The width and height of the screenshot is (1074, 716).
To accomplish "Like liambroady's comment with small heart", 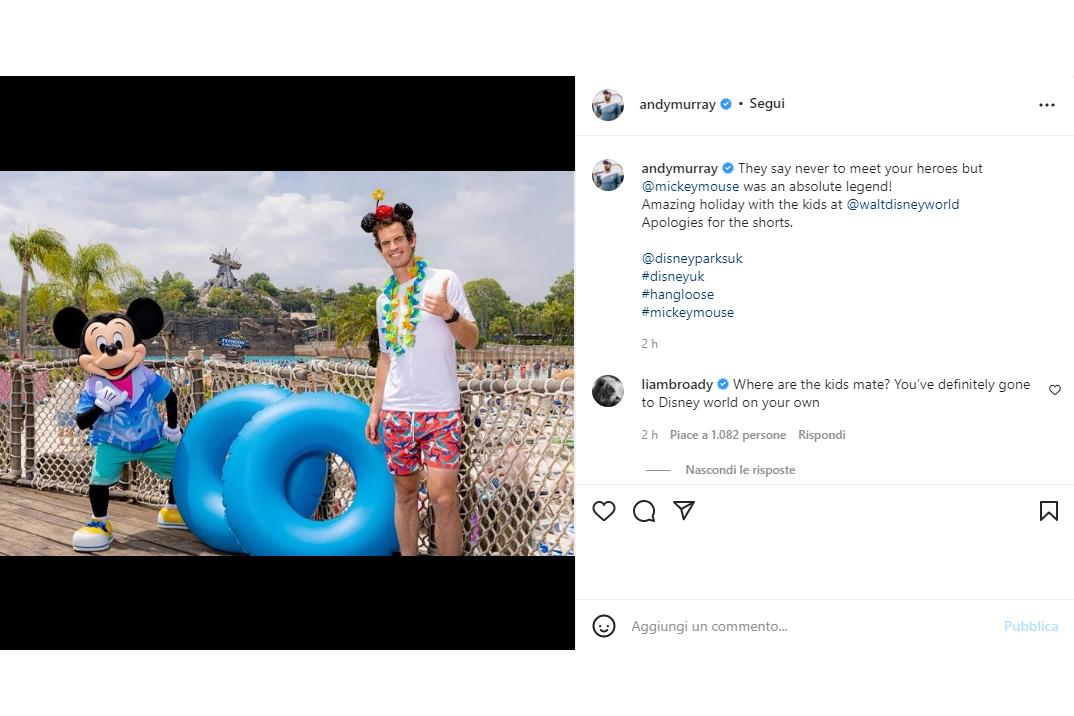I will pyautogui.click(x=1054, y=390).
